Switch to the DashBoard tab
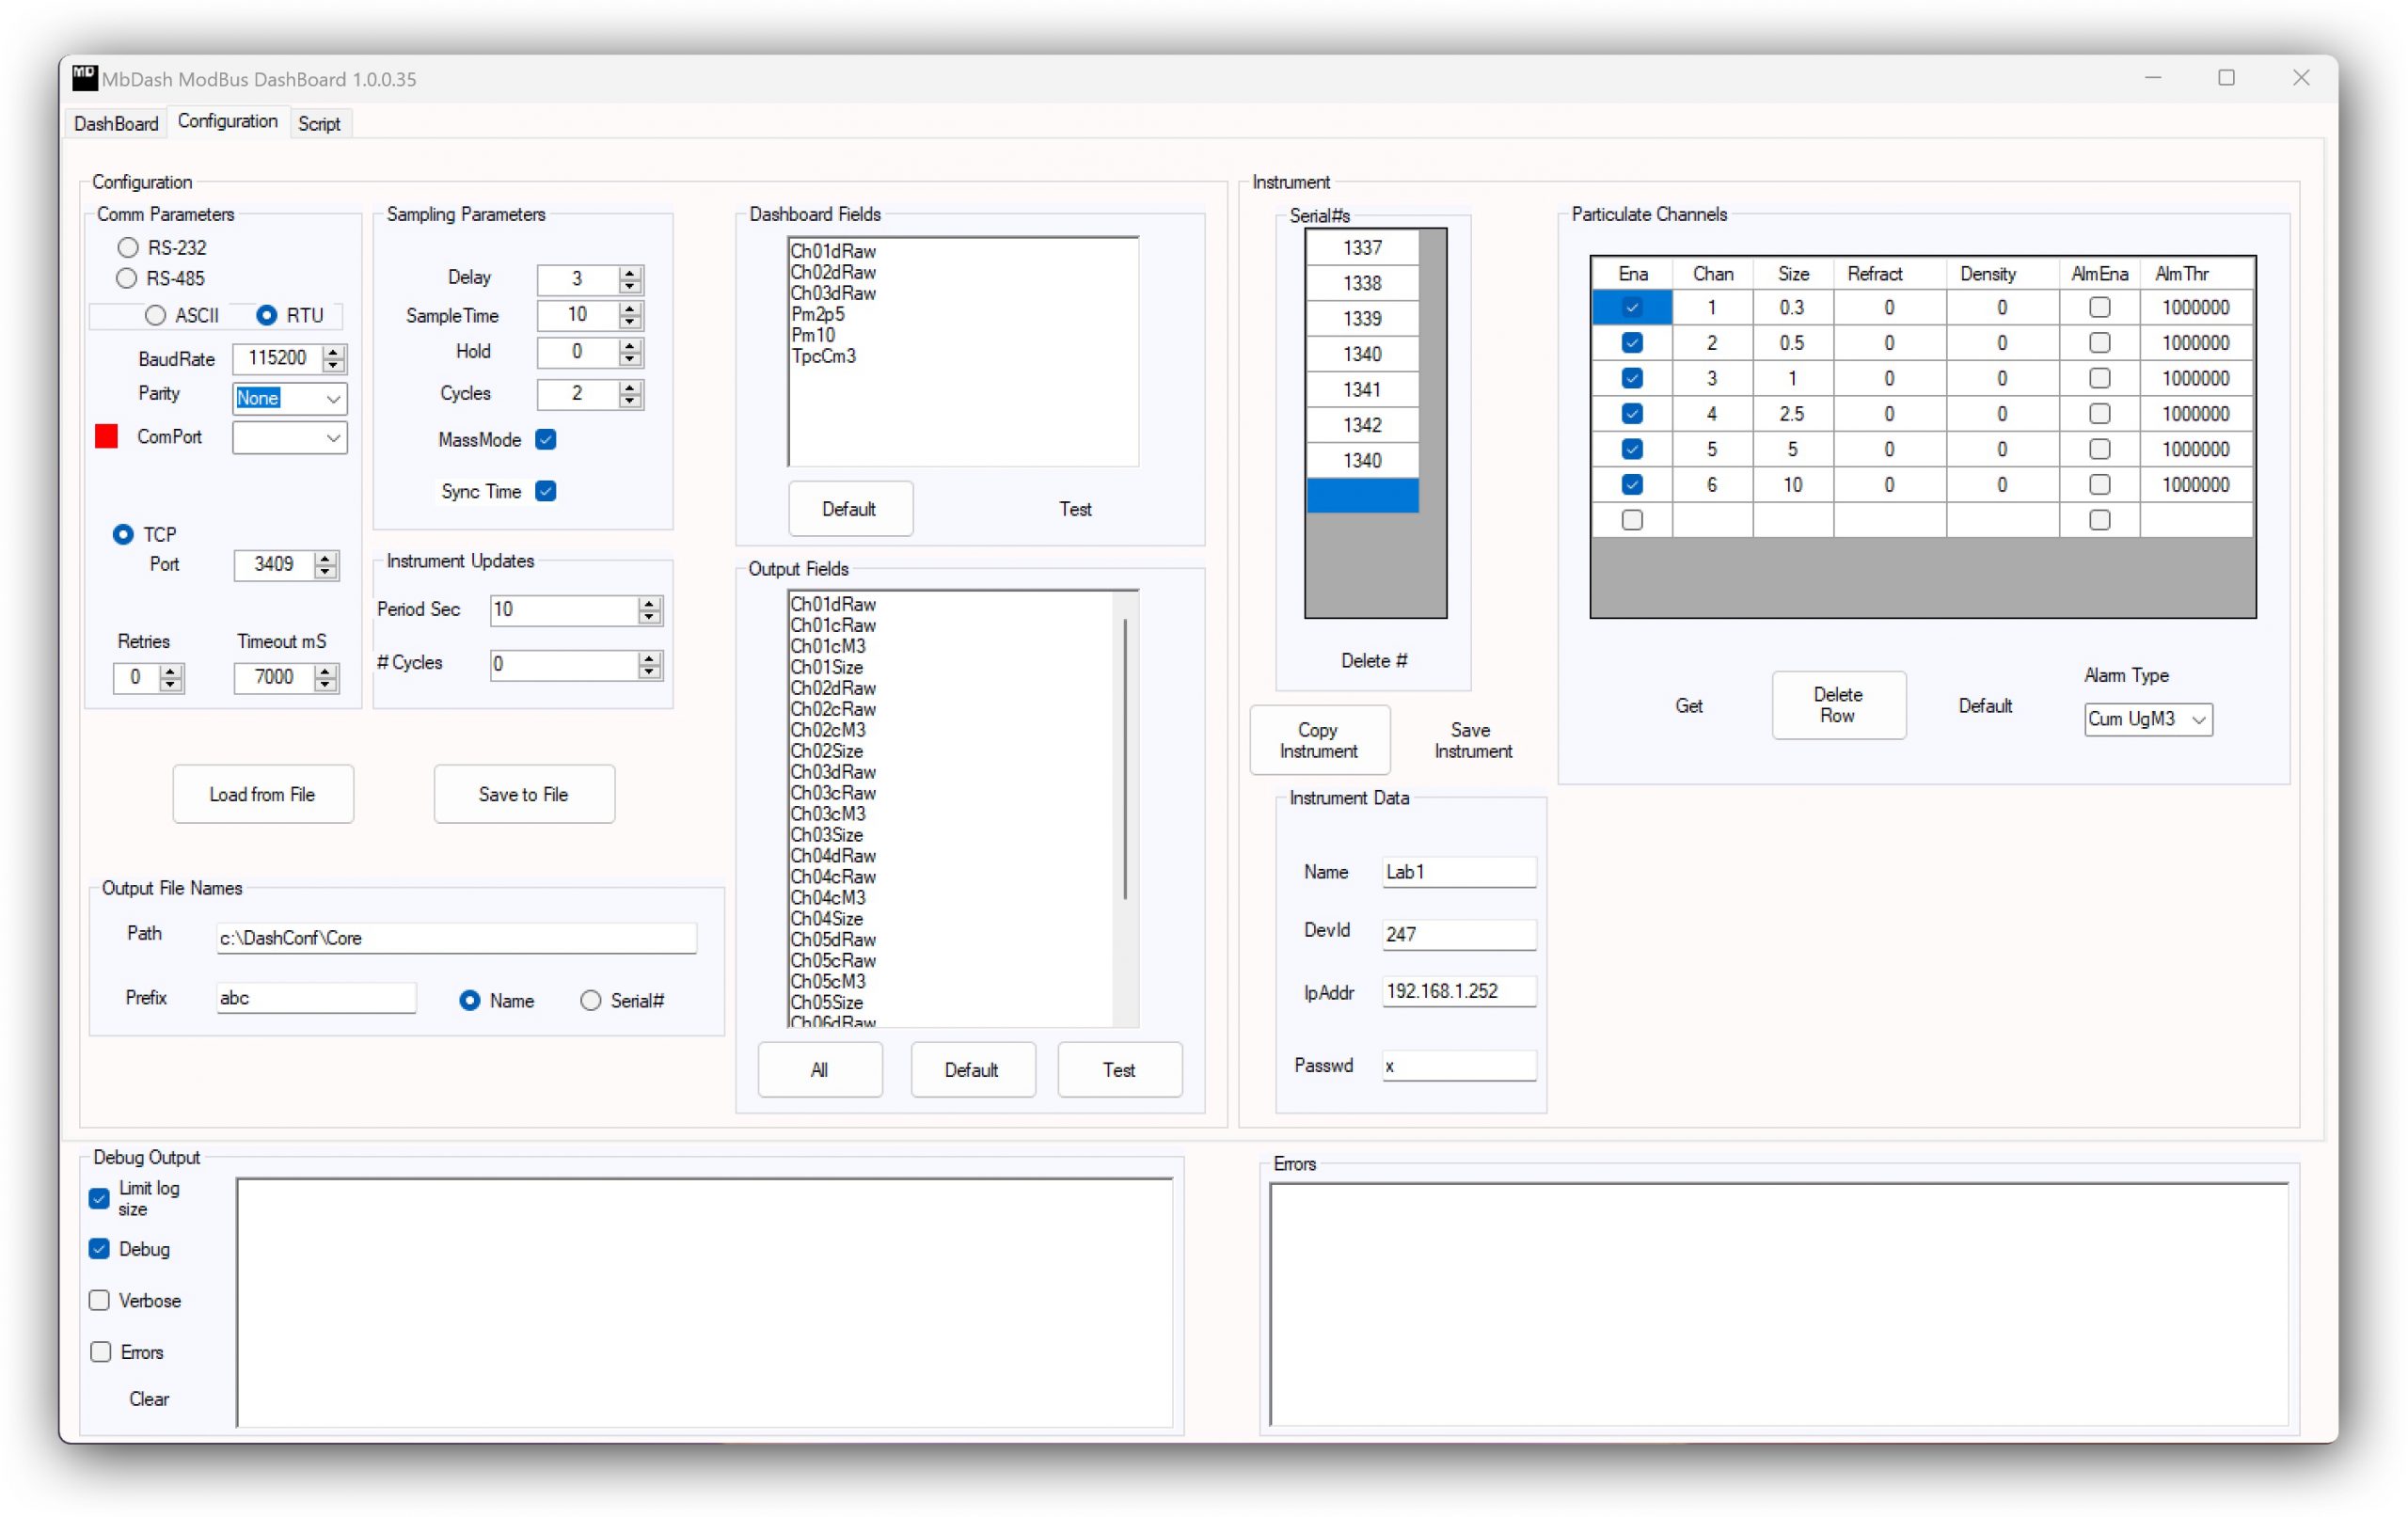The height and width of the screenshot is (1517, 2408). coord(116,123)
